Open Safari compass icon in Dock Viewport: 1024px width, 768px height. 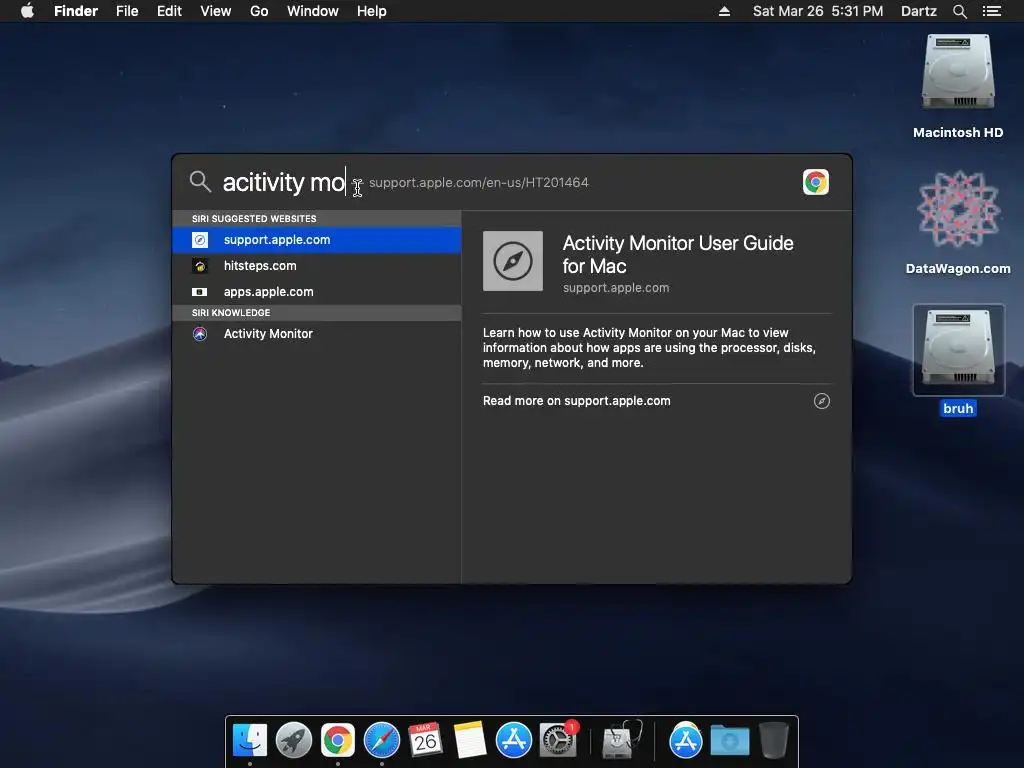pyautogui.click(x=381, y=740)
